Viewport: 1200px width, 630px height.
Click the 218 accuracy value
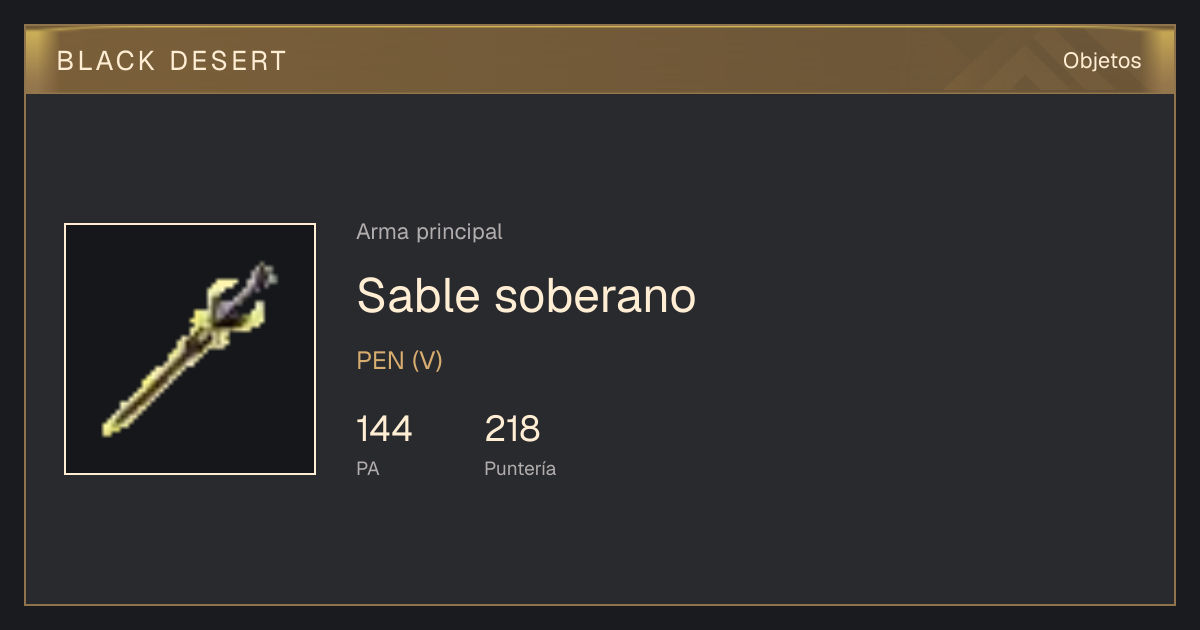click(x=512, y=429)
